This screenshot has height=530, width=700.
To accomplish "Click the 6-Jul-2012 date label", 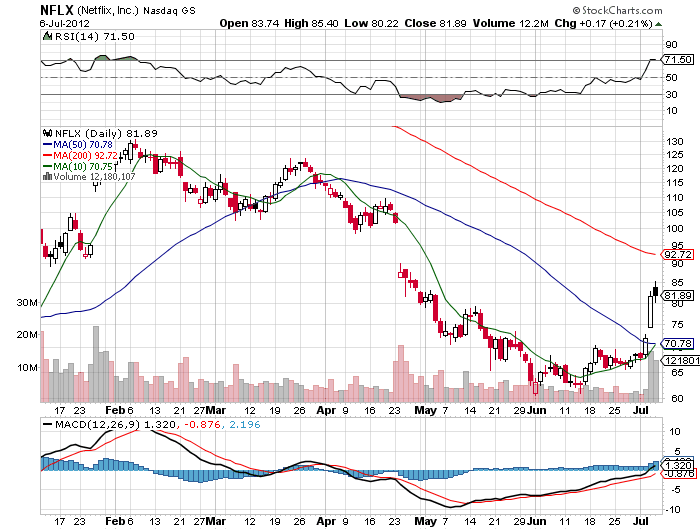I will [64, 23].
